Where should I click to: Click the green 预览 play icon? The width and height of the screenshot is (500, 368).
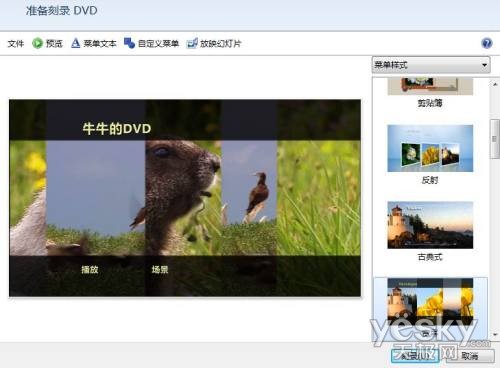(37, 43)
